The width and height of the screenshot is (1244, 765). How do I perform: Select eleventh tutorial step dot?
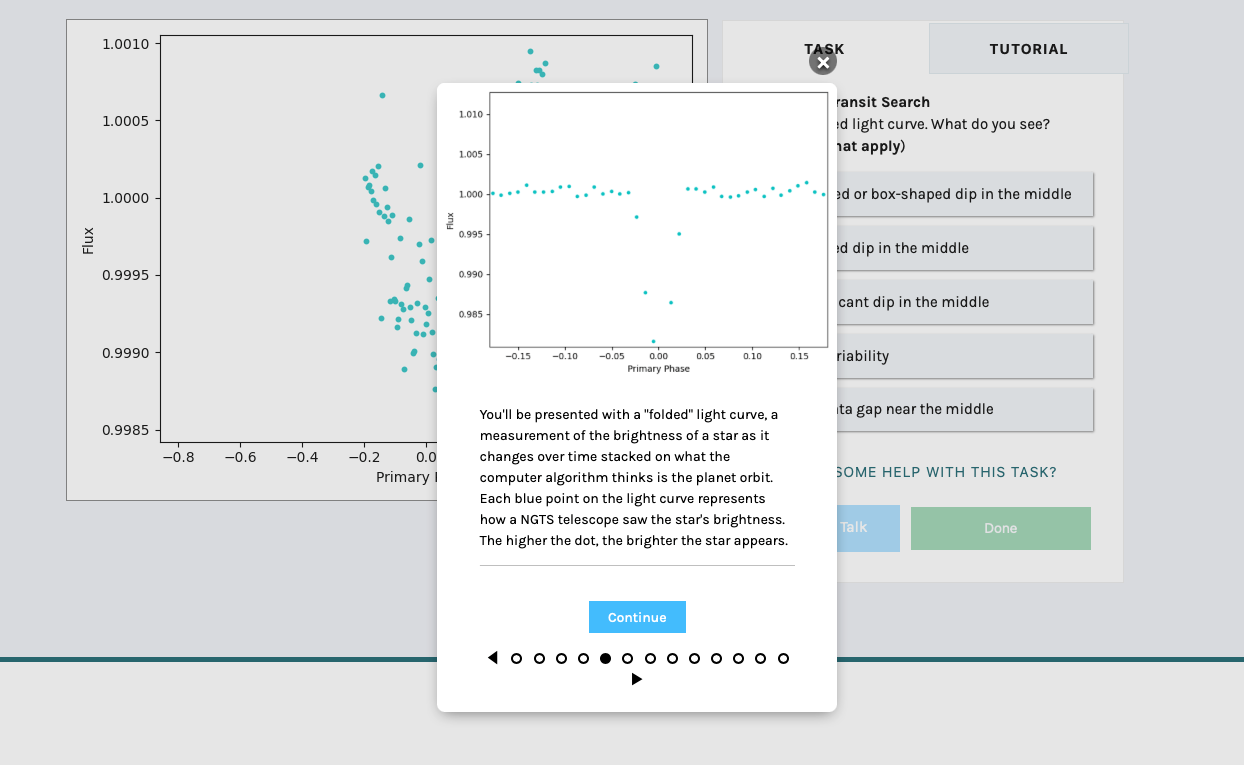[x=738, y=658]
